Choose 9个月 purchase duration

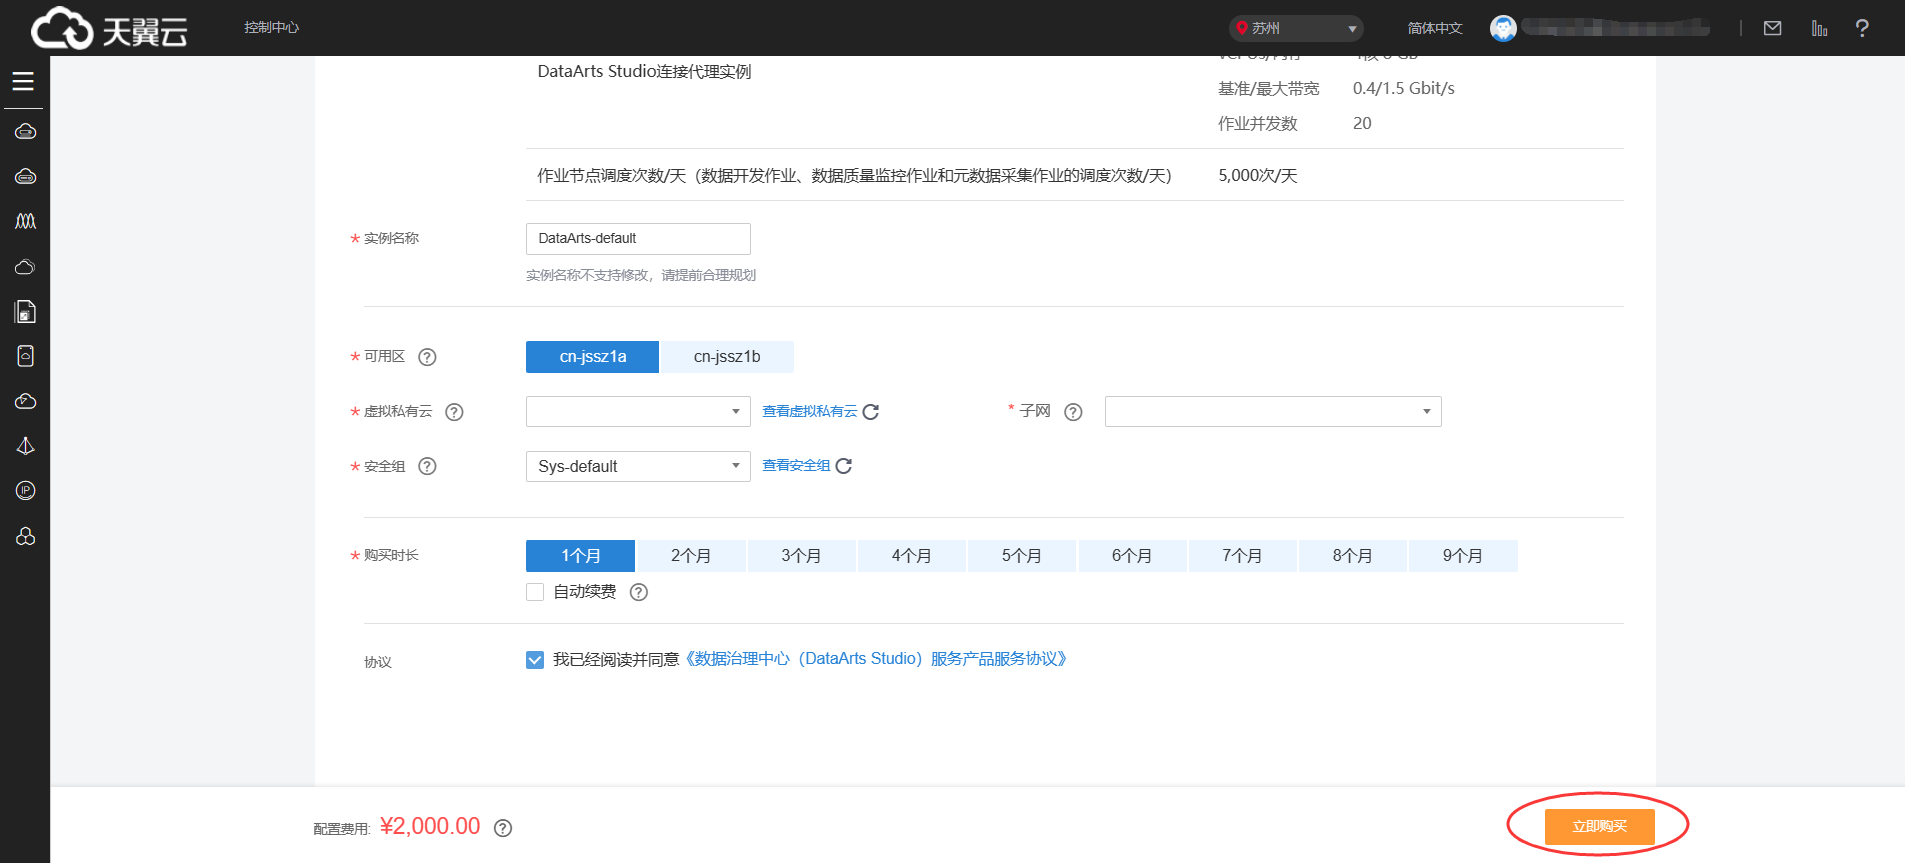click(1463, 556)
